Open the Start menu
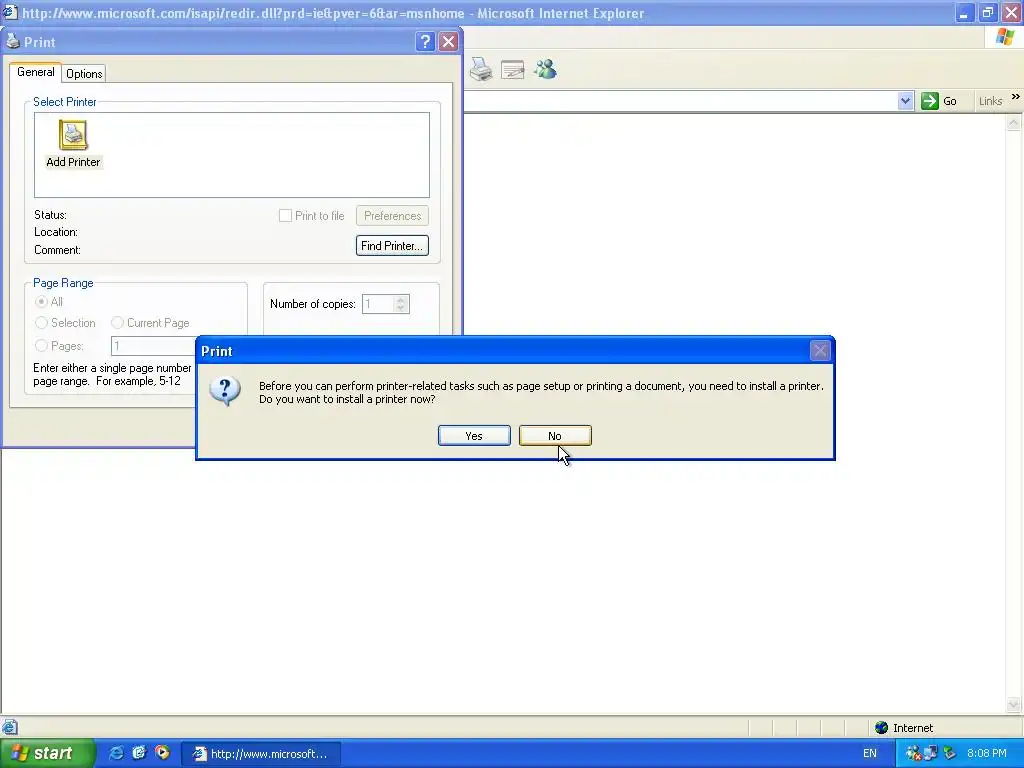This screenshot has height=768, width=1024. [x=46, y=753]
